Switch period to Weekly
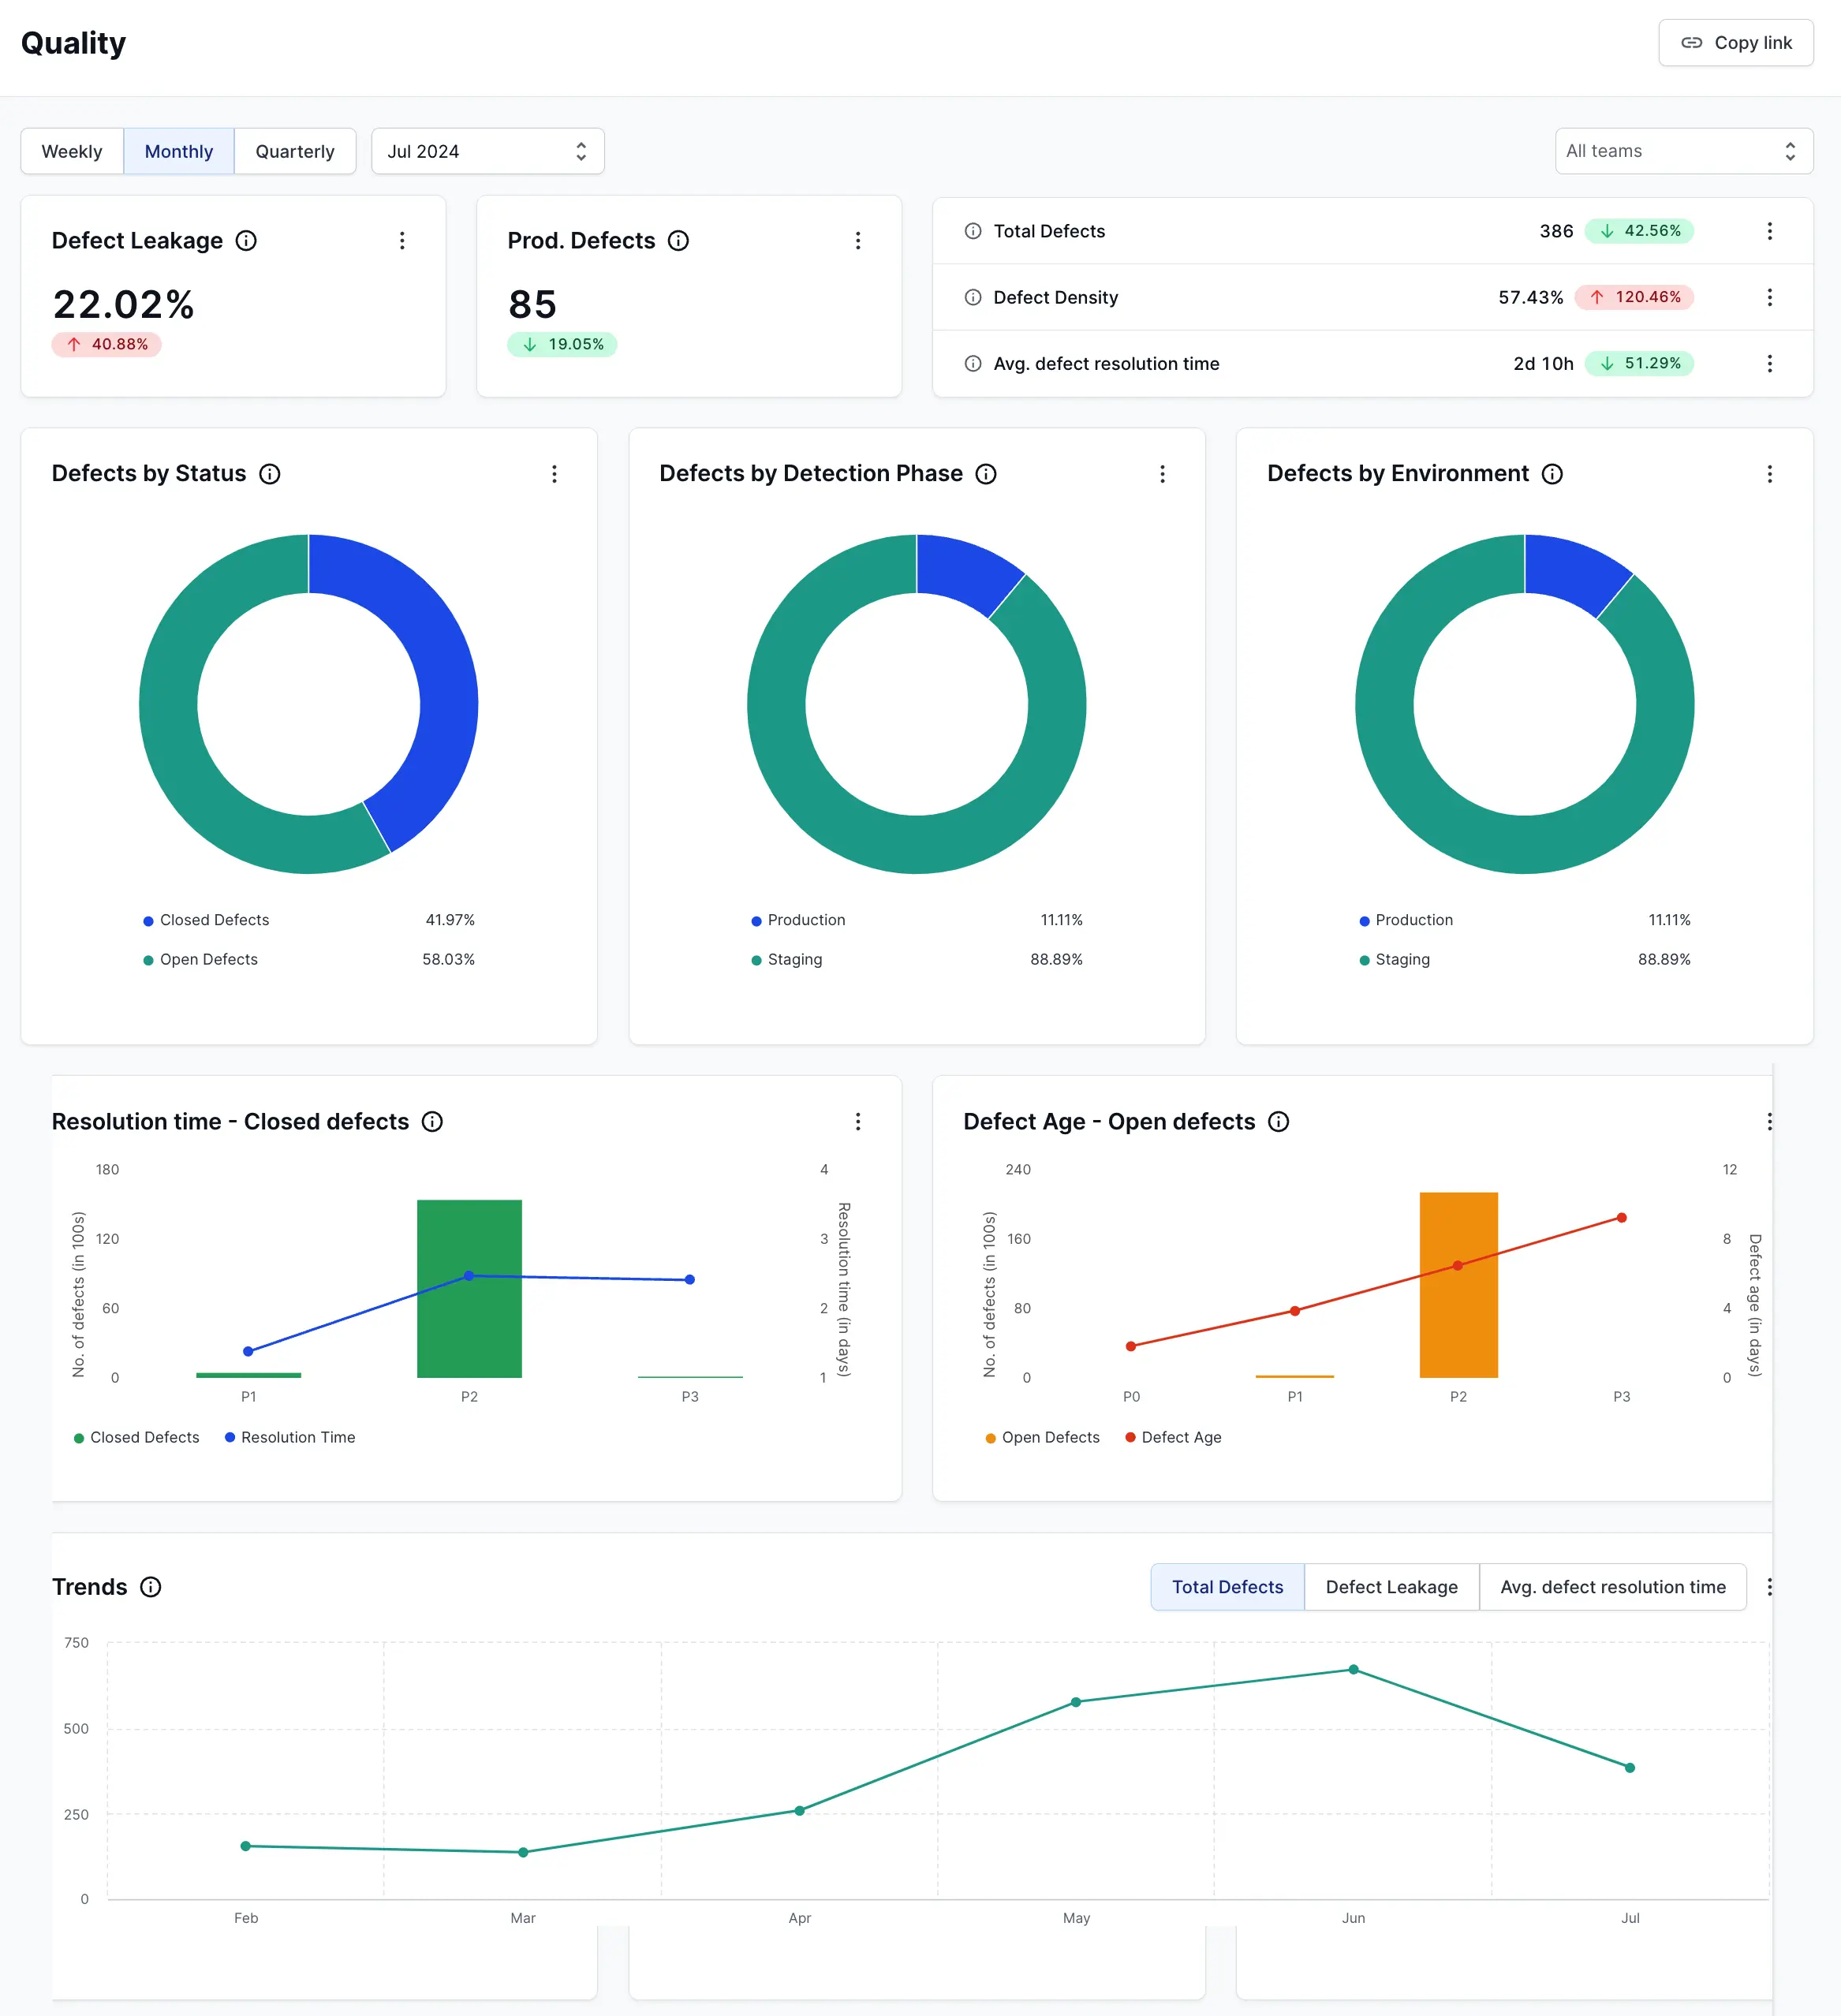1841x2016 pixels. tap(72, 152)
